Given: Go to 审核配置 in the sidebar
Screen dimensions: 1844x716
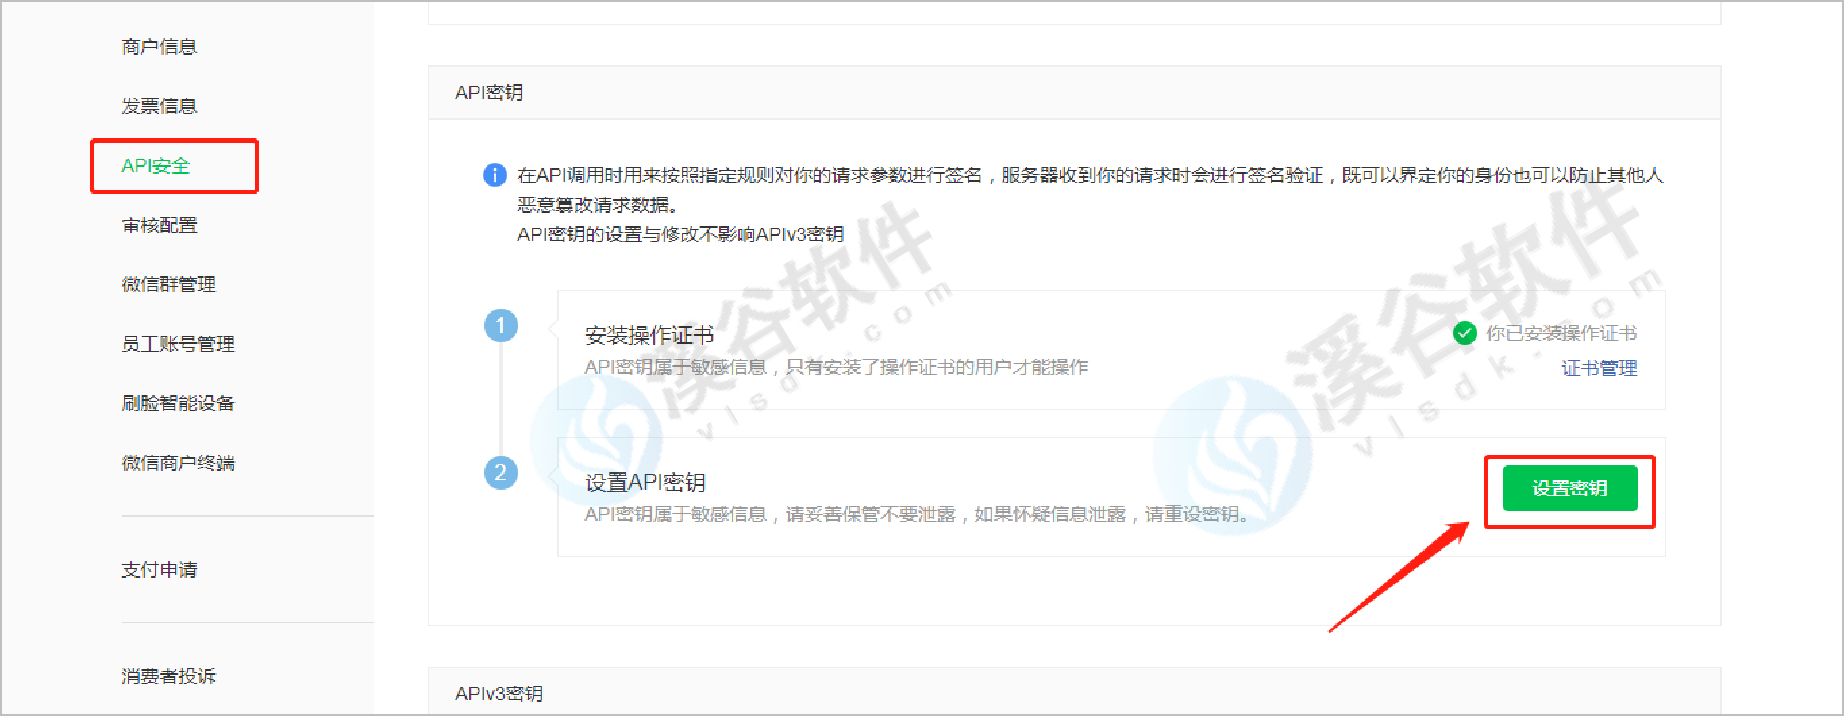Looking at the screenshot, I should coord(159,225).
